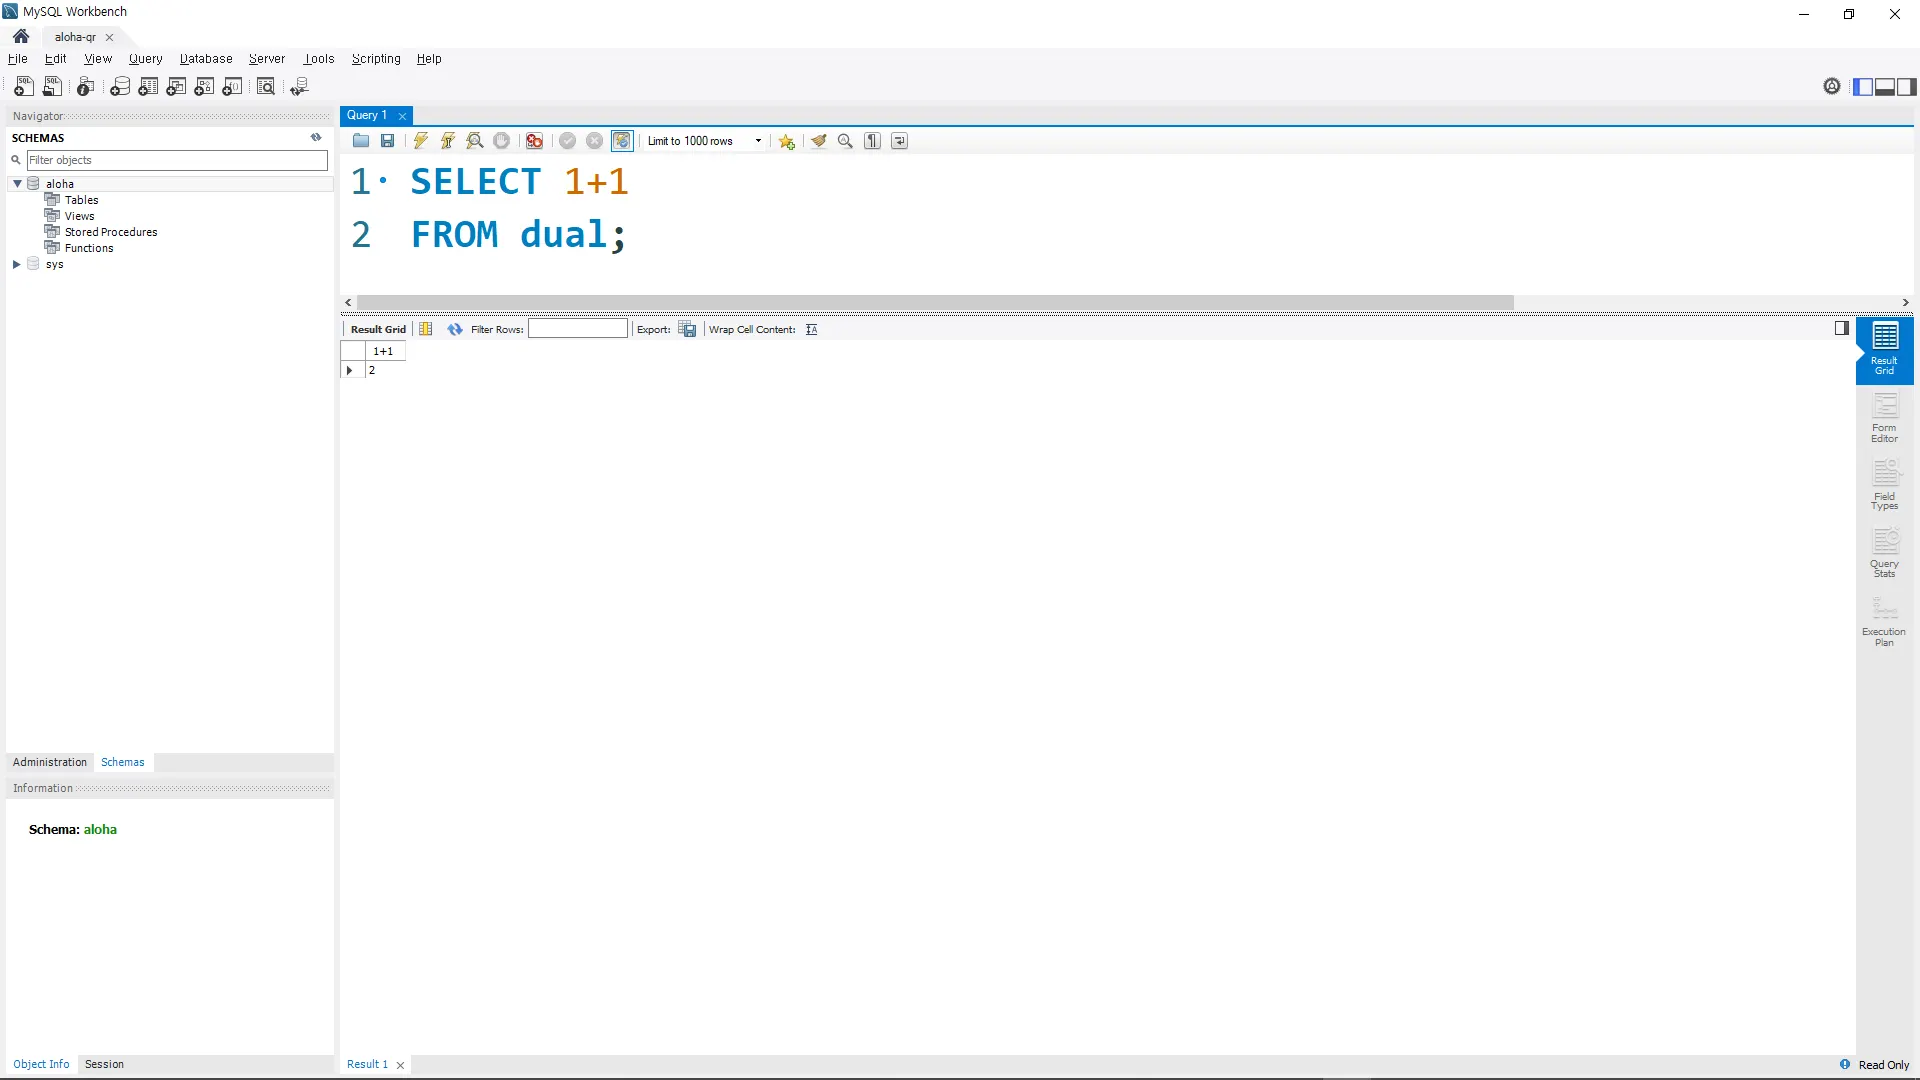Toggle invisible characters pilcrow button
This screenshot has height=1080, width=1920.
[873, 141]
